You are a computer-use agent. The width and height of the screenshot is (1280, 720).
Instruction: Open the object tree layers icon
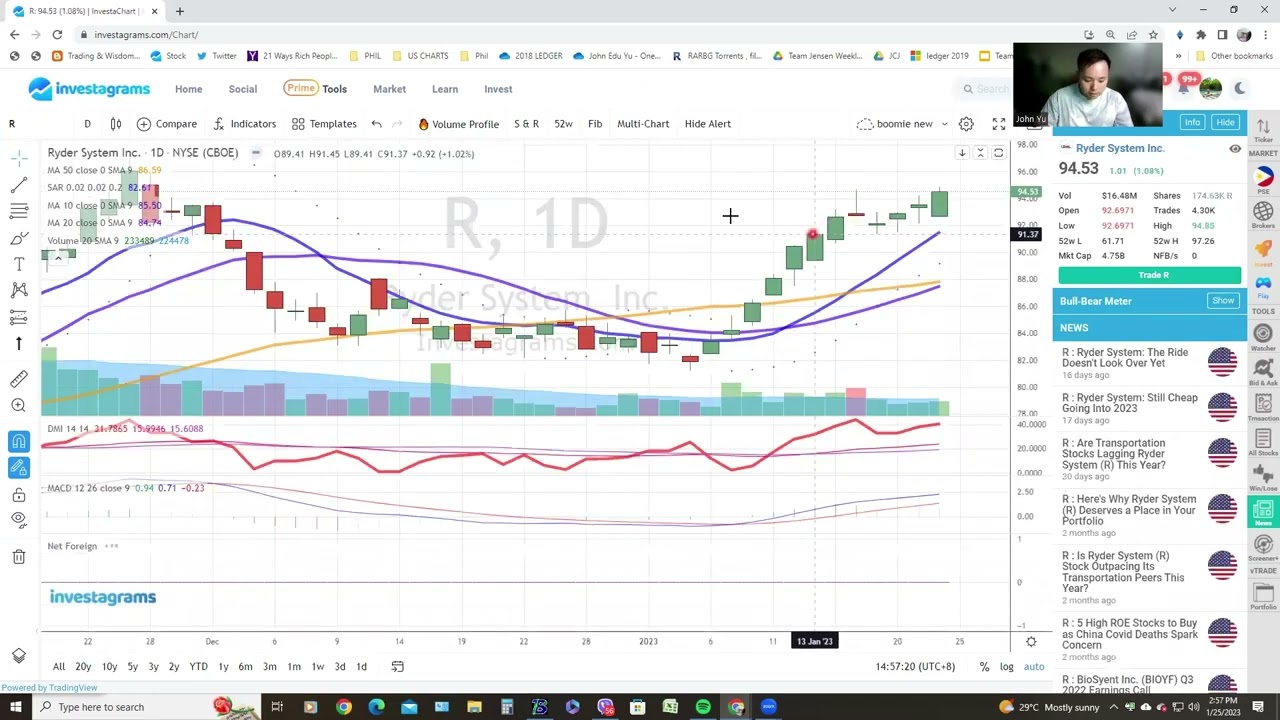[18, 655]
